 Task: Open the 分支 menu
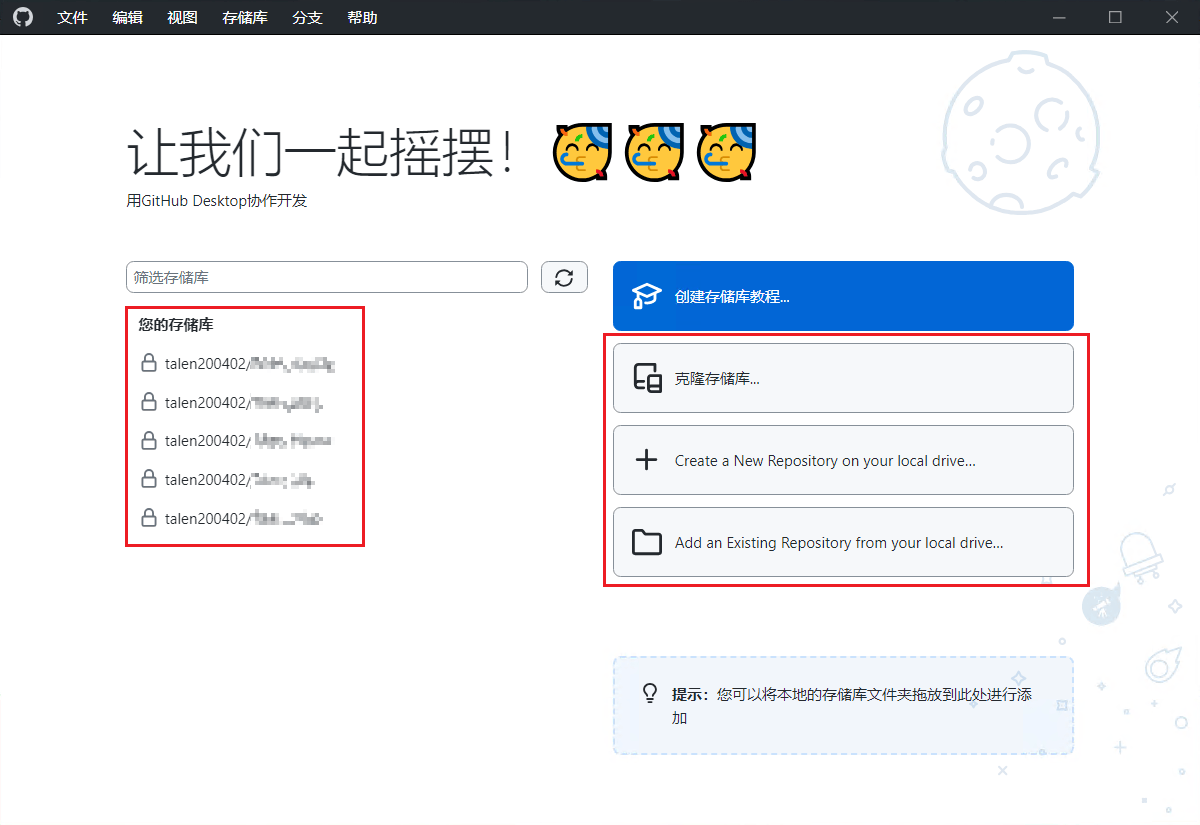coord(307,17)
